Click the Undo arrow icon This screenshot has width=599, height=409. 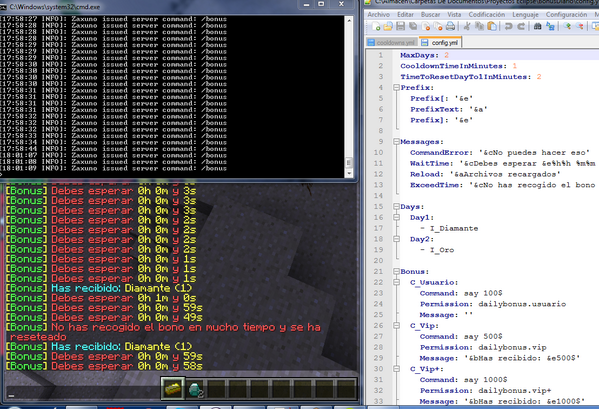tap(508, 26)
